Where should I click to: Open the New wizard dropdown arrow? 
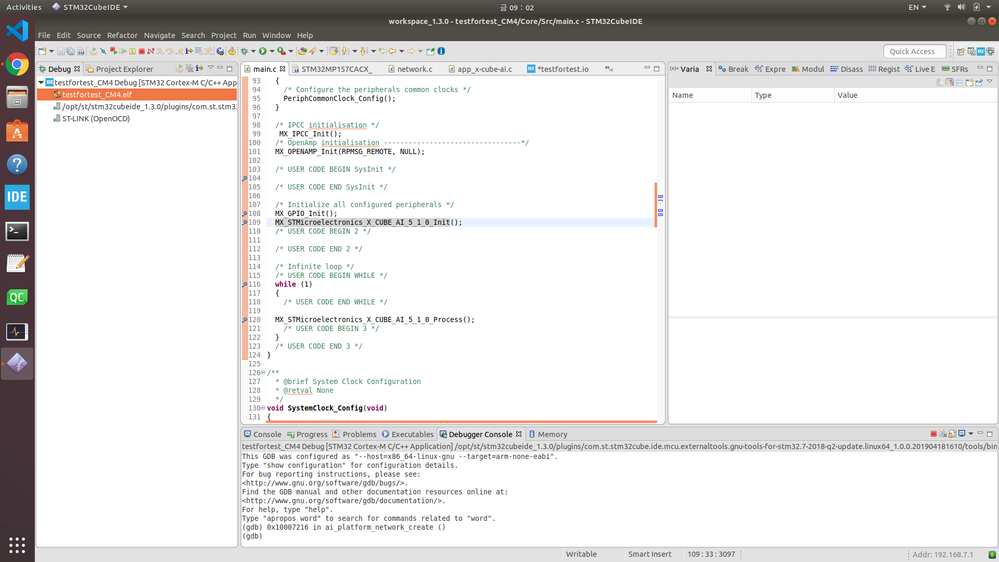click(52, 51)
